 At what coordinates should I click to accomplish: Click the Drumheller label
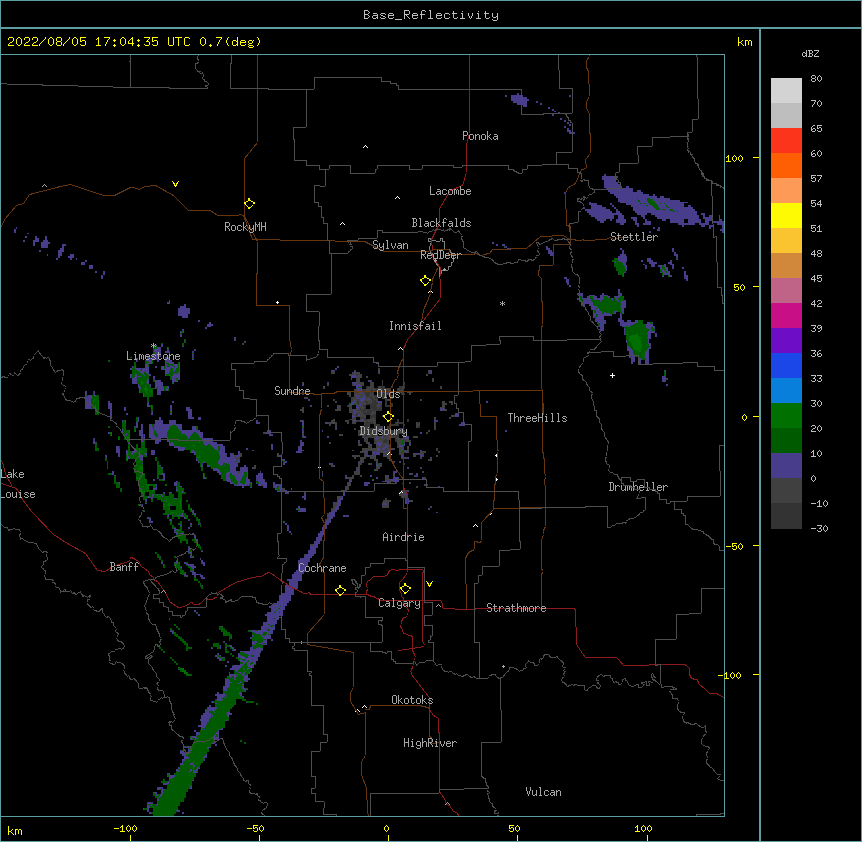click(638, 487)
